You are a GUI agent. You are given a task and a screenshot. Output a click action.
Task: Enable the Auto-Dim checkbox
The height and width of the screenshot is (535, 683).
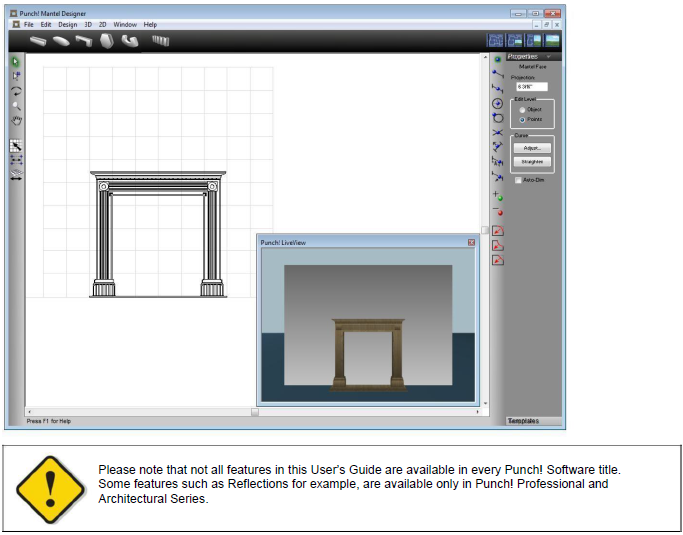(x=518, y=180)
